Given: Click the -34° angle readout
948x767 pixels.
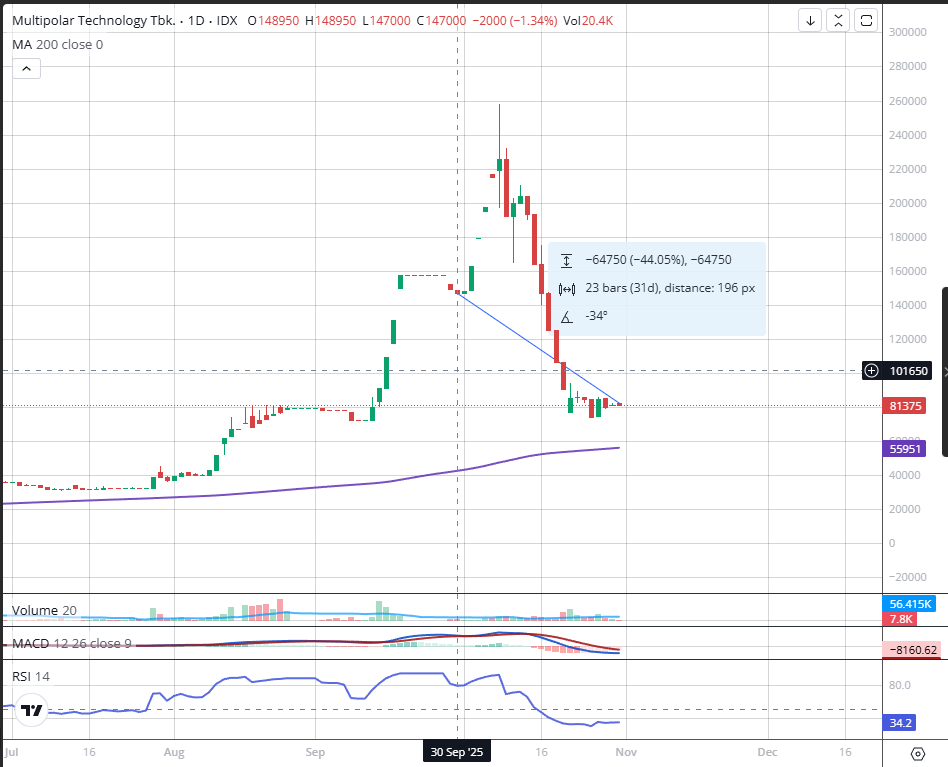Looking at the screenshot, I should (597, 316).
